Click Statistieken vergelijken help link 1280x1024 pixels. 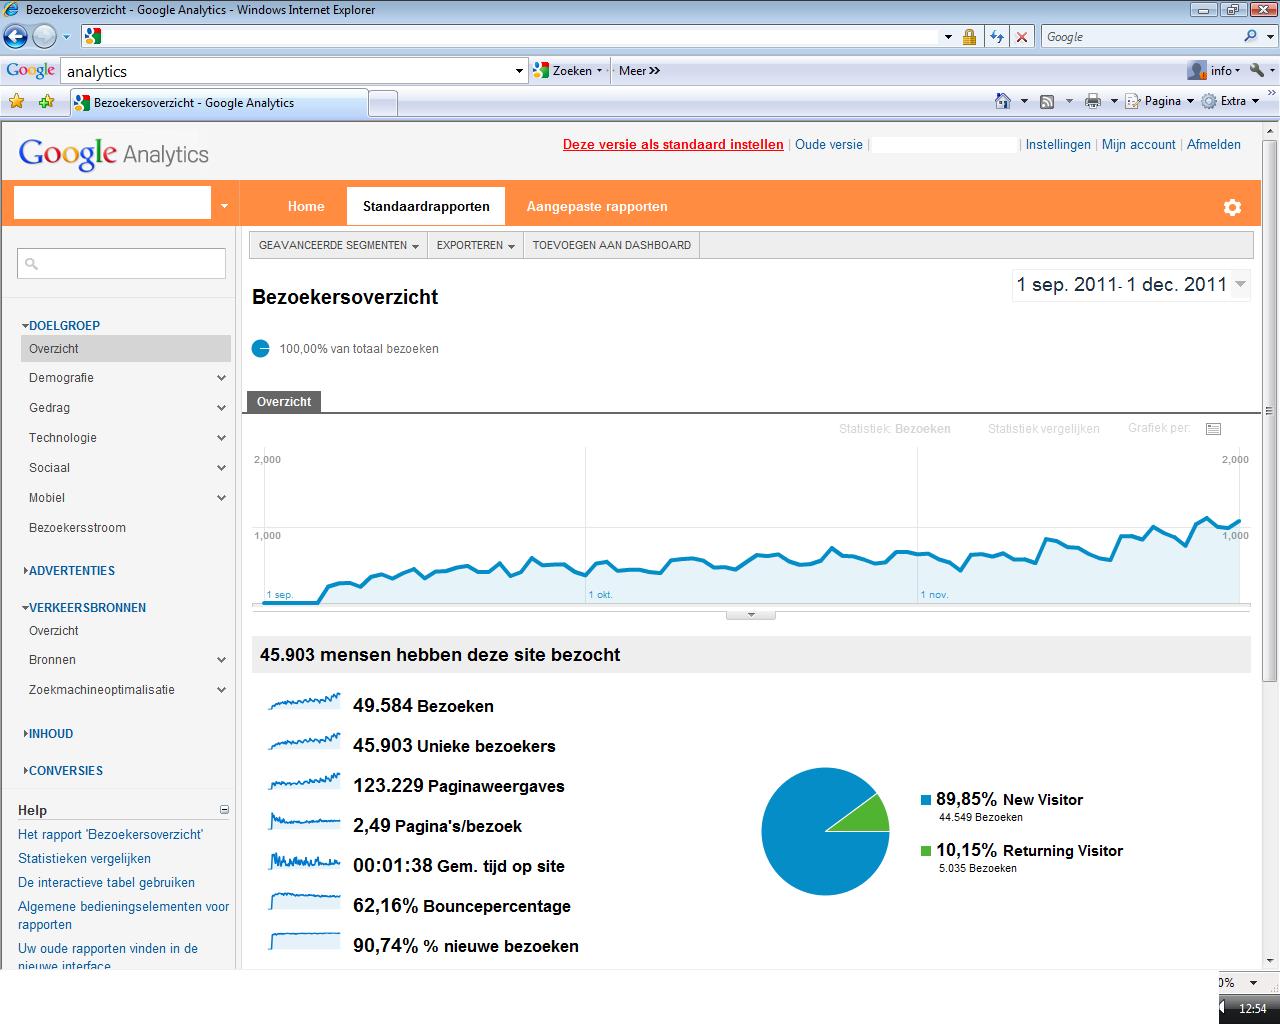pos(84,858)
